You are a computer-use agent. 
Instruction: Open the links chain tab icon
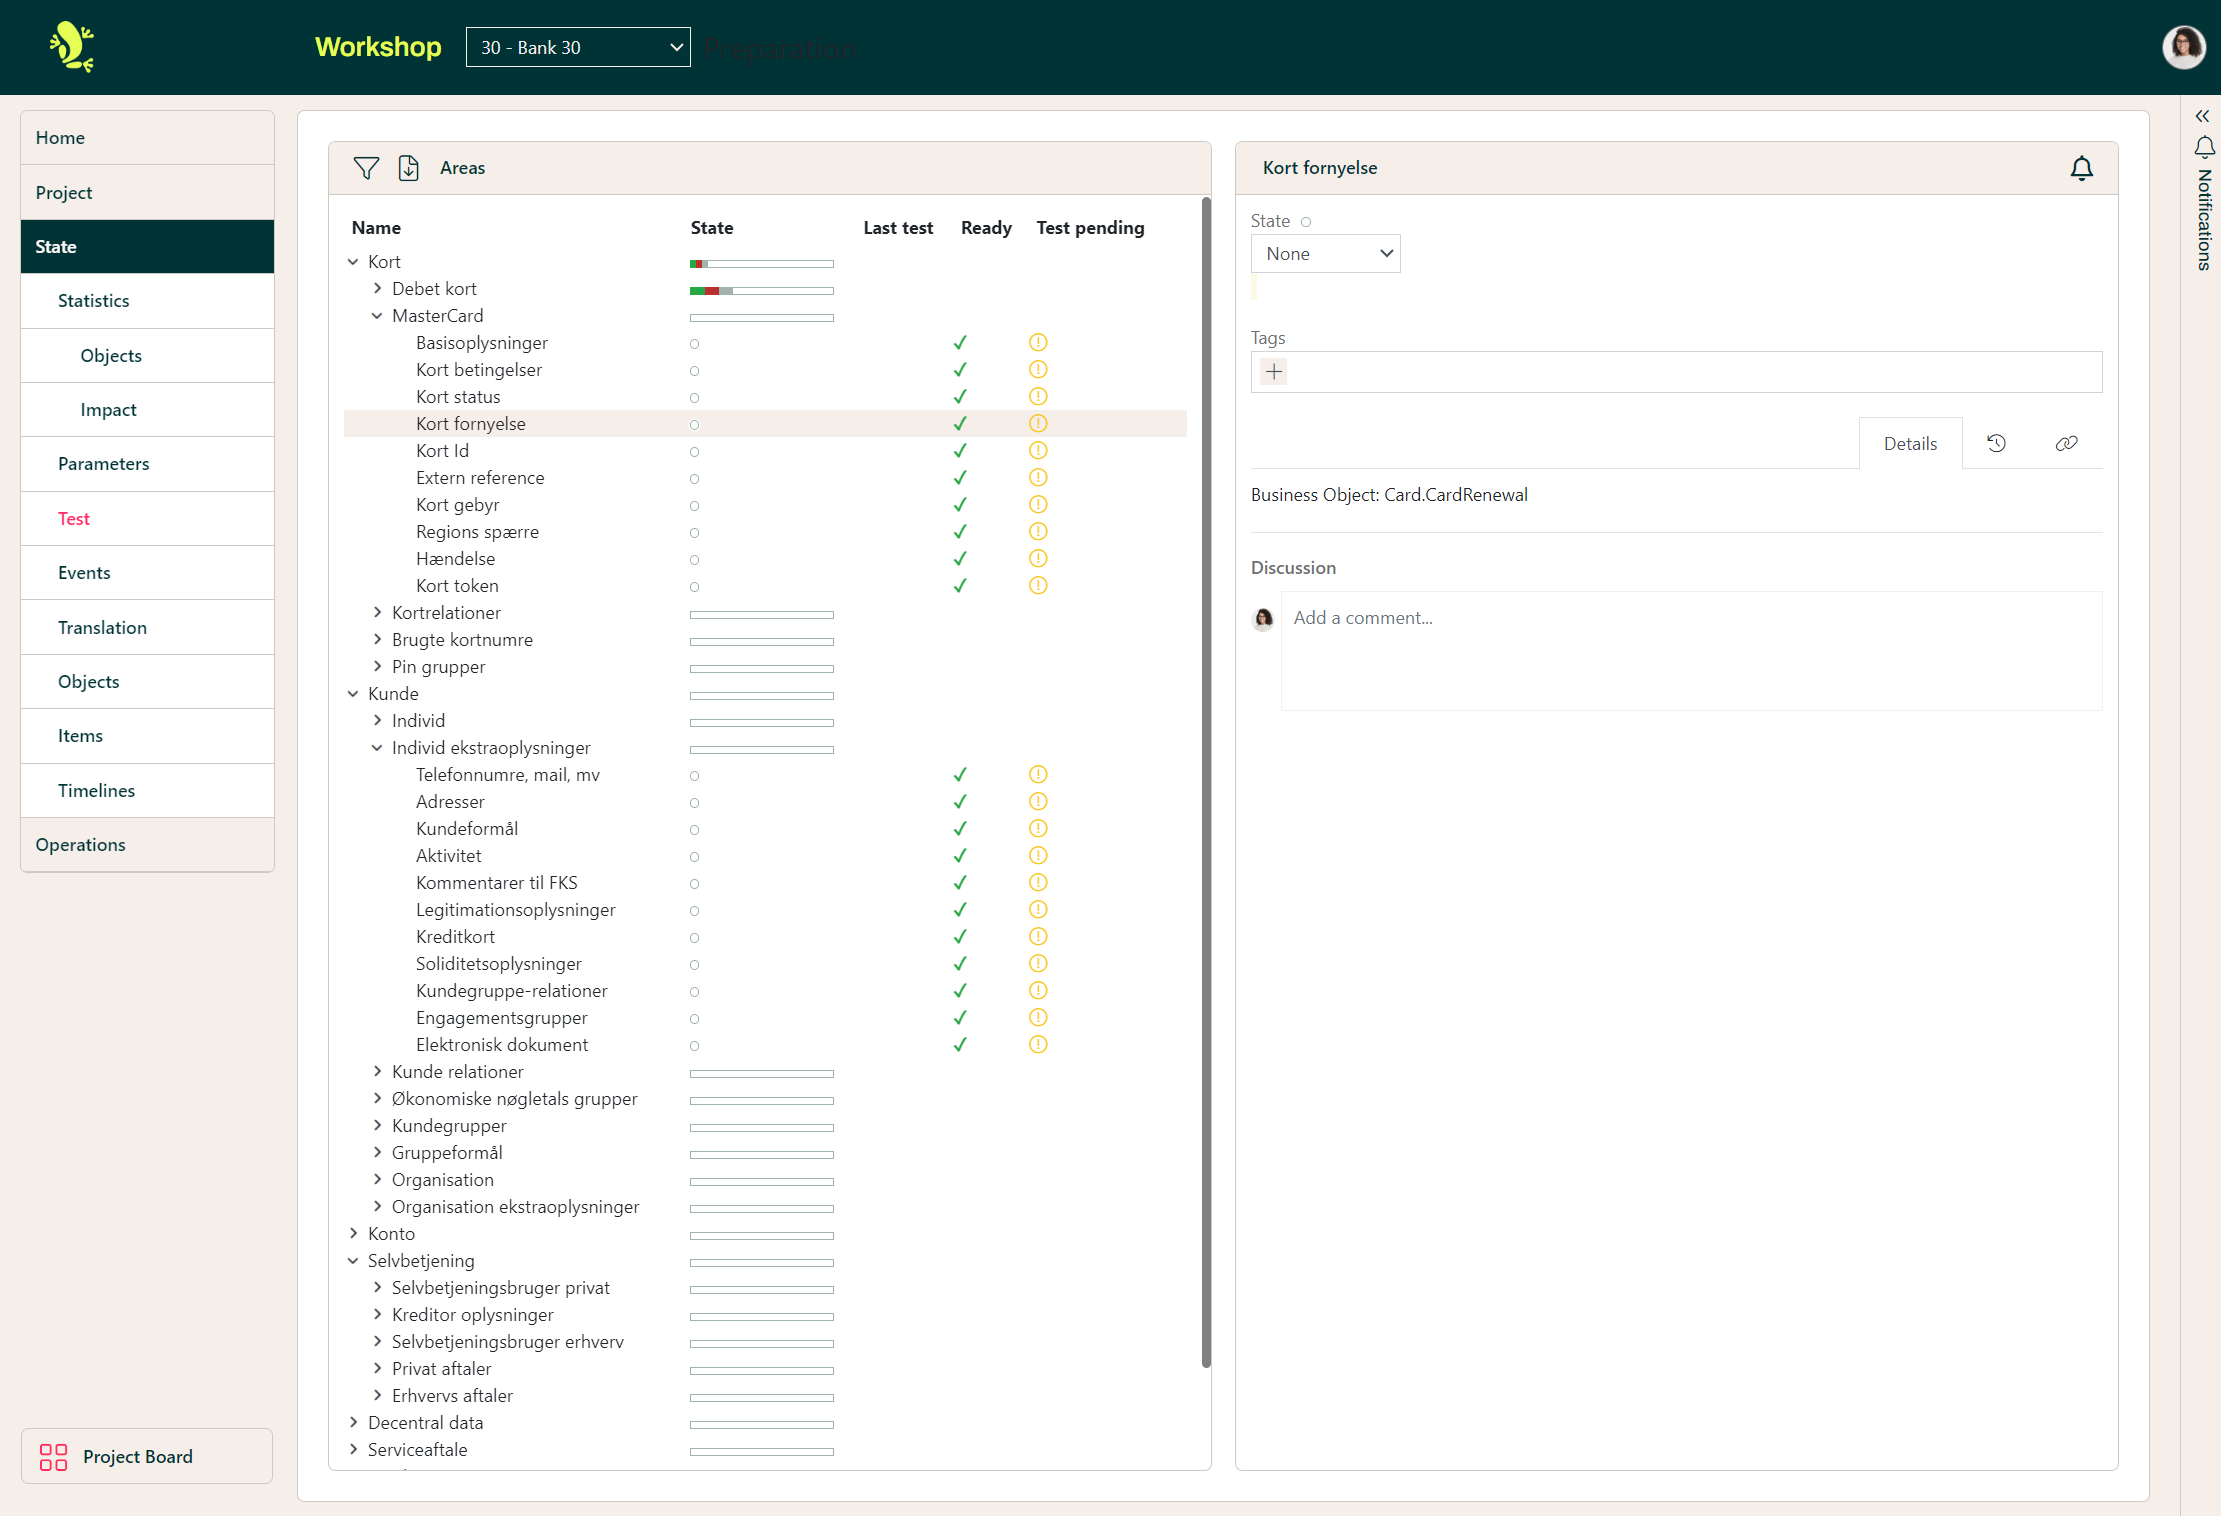click(x=2066, y=443)
